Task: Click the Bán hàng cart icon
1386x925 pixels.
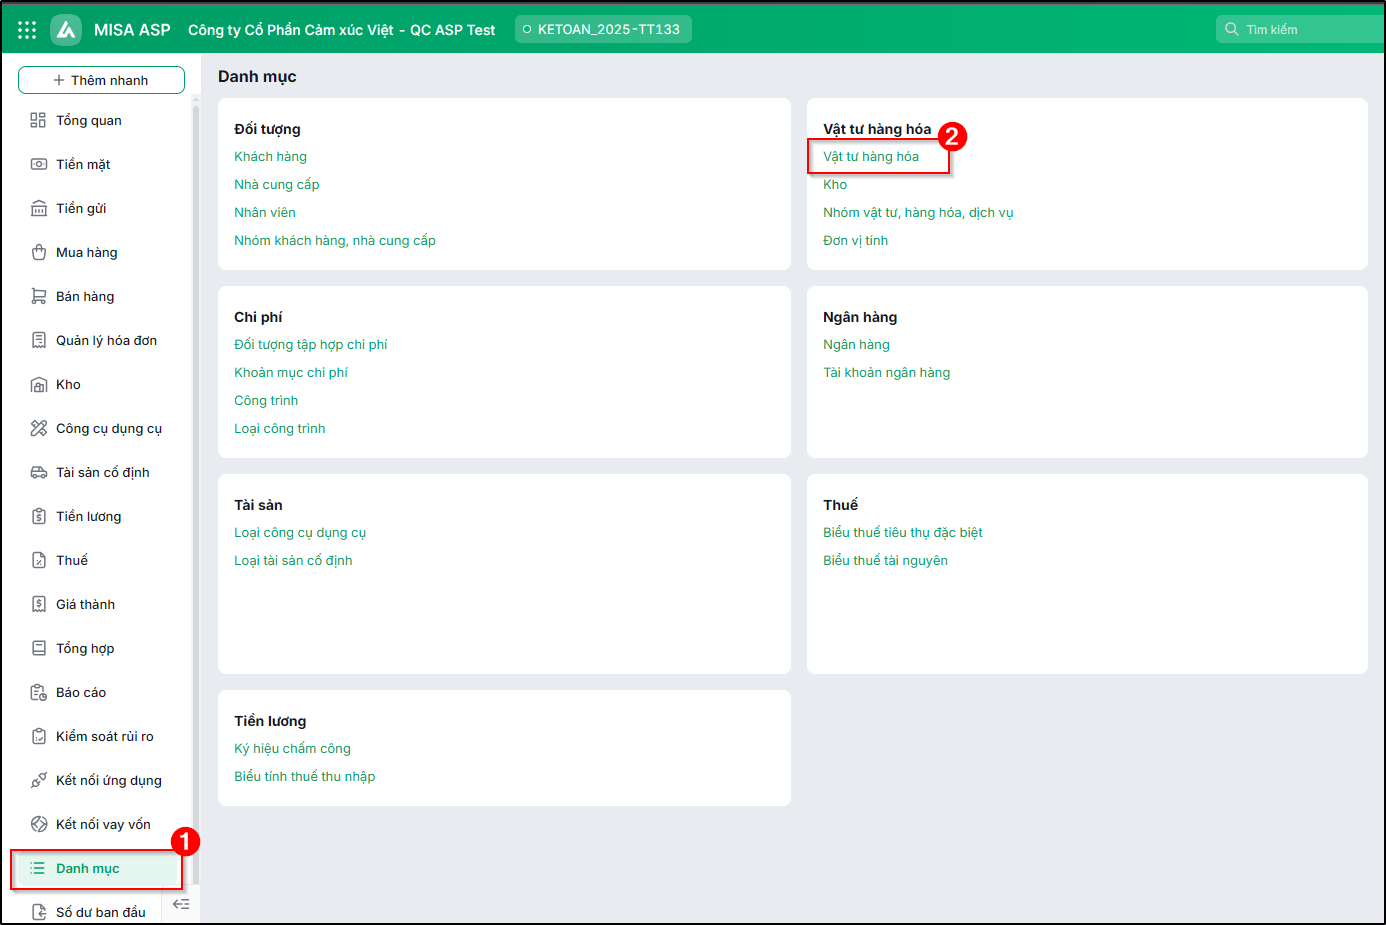Action: 38,296
